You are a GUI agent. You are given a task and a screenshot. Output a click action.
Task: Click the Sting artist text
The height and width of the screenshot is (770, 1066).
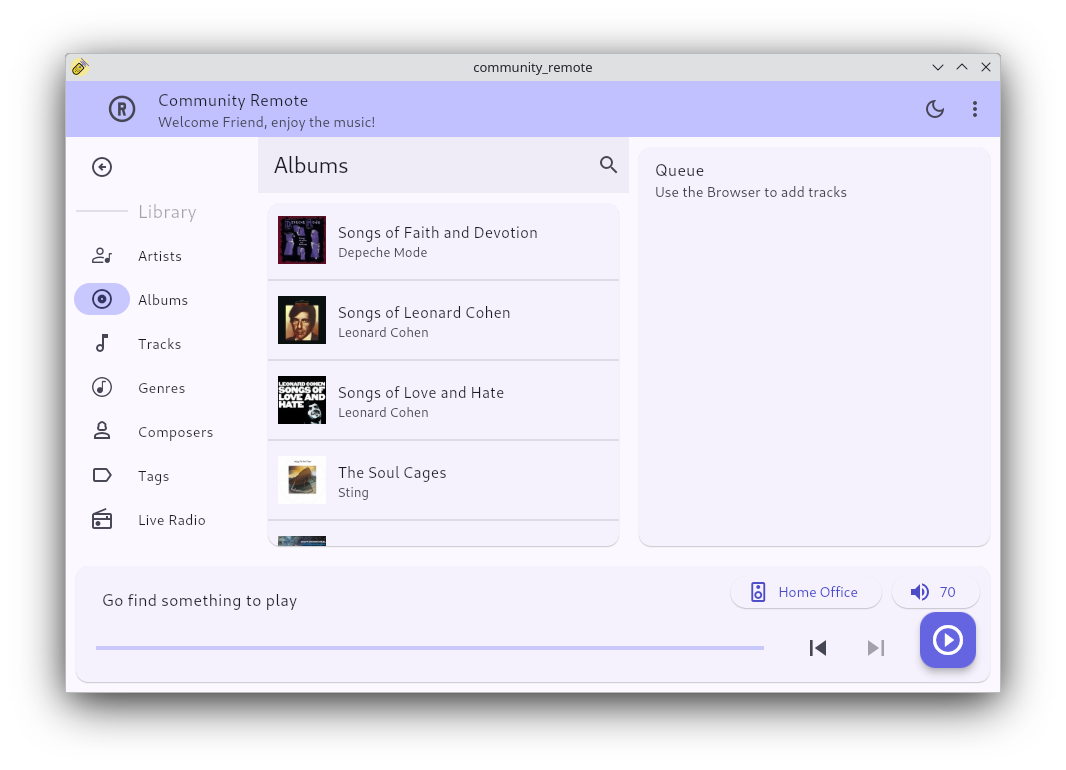tap(354, 492)
